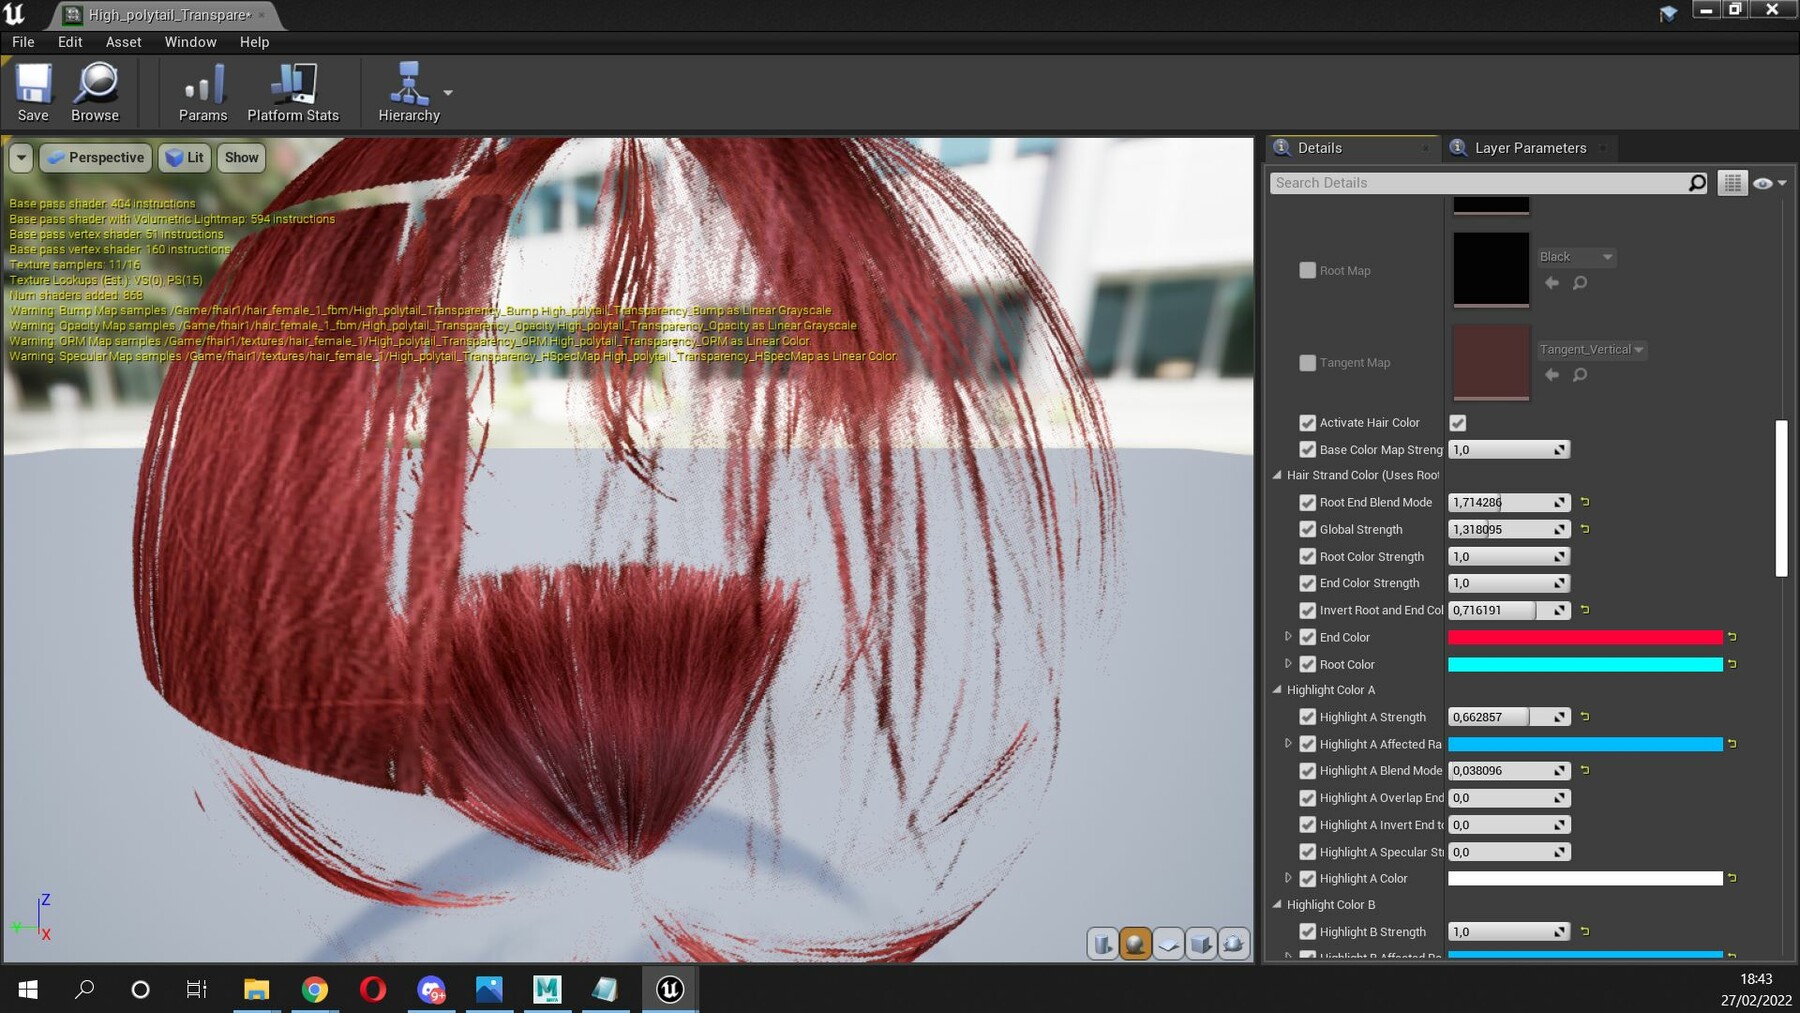Open Google Chrome from taskbar
The image size is (1800, 1013).
pos(314,989)
